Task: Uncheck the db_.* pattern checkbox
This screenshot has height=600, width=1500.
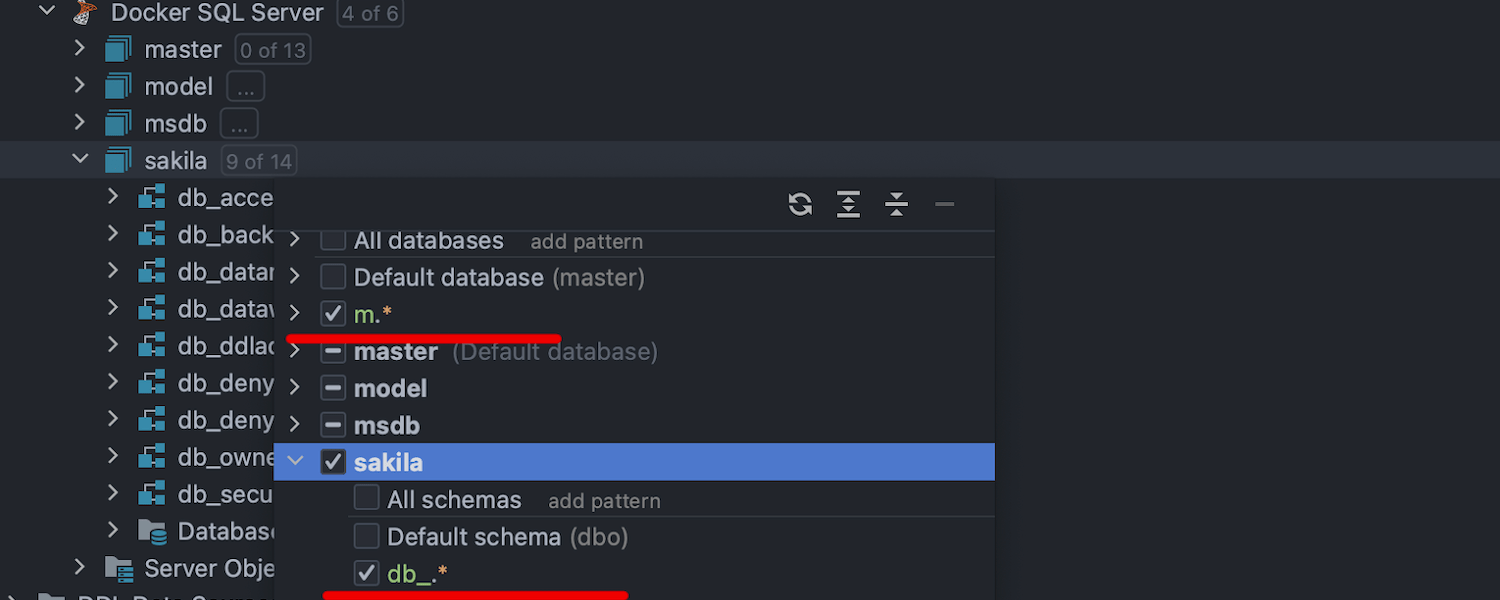Action: [367, 574]
